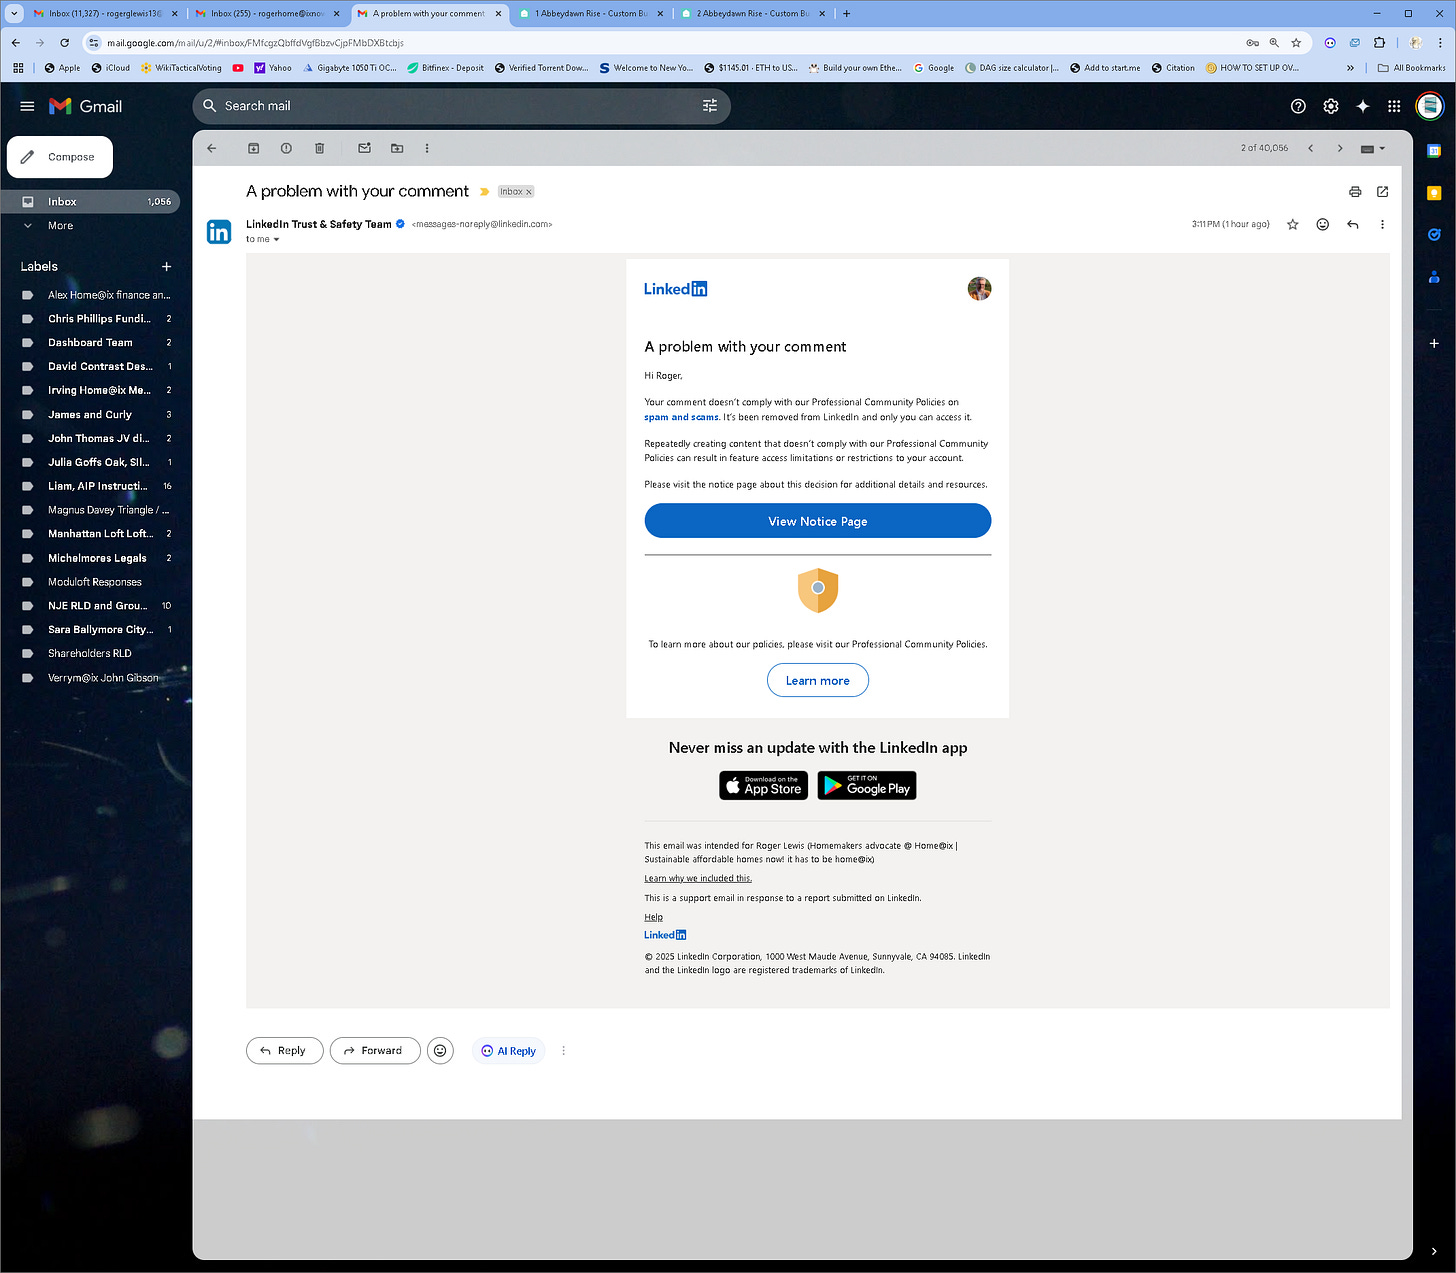Mark the email as unread
1456x1273 pixels.
click(364, 148)
